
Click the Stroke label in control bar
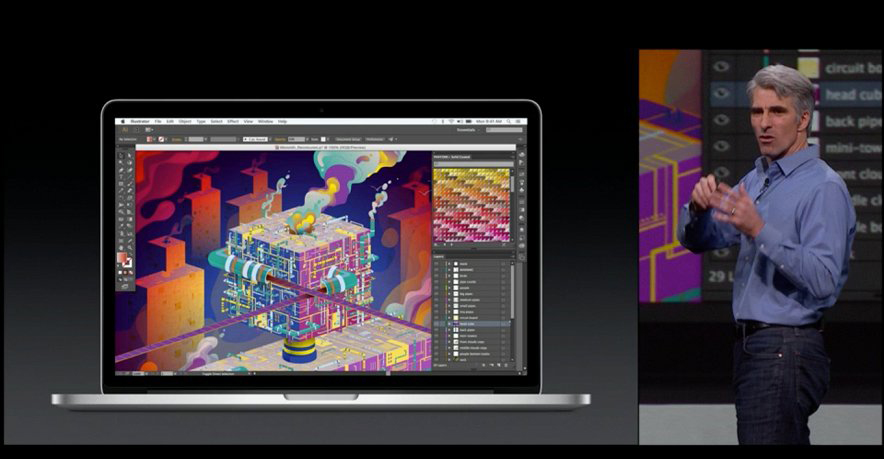[x=176, y=139]
